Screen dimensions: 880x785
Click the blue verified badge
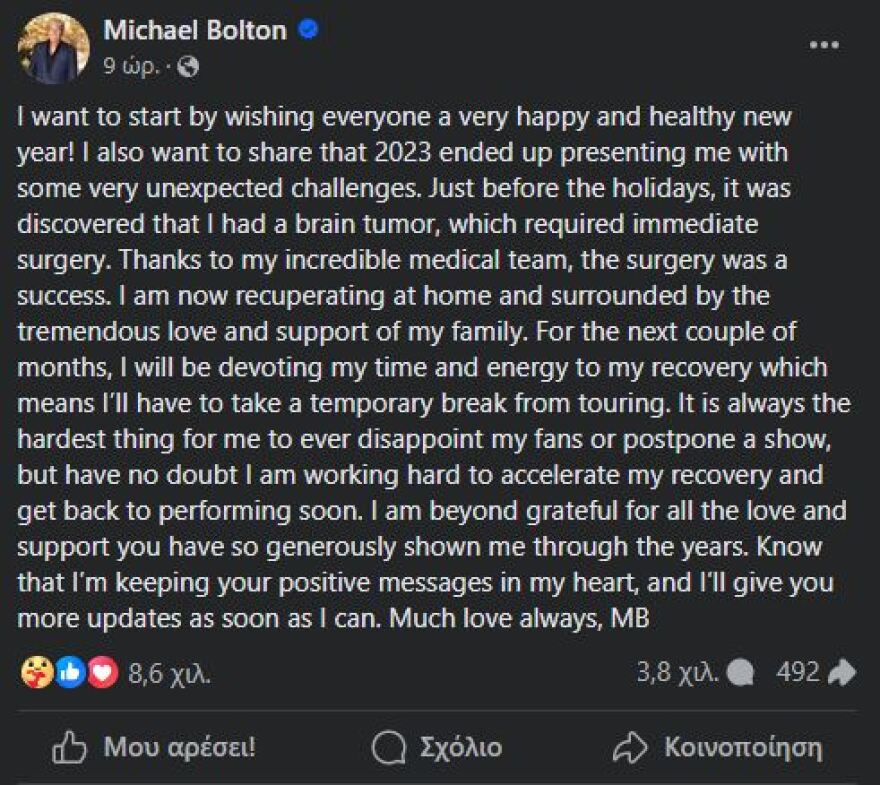308,30
